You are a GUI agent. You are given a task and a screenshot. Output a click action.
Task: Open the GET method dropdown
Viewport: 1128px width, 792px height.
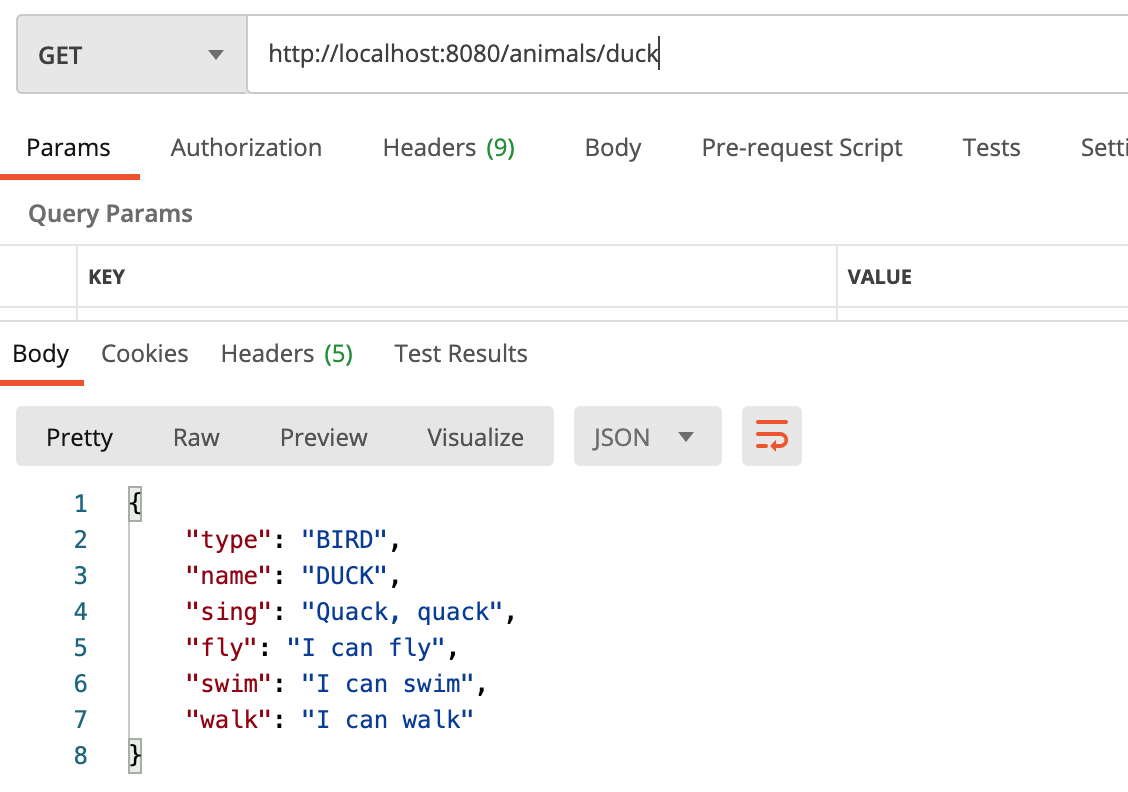click(132, 55)
